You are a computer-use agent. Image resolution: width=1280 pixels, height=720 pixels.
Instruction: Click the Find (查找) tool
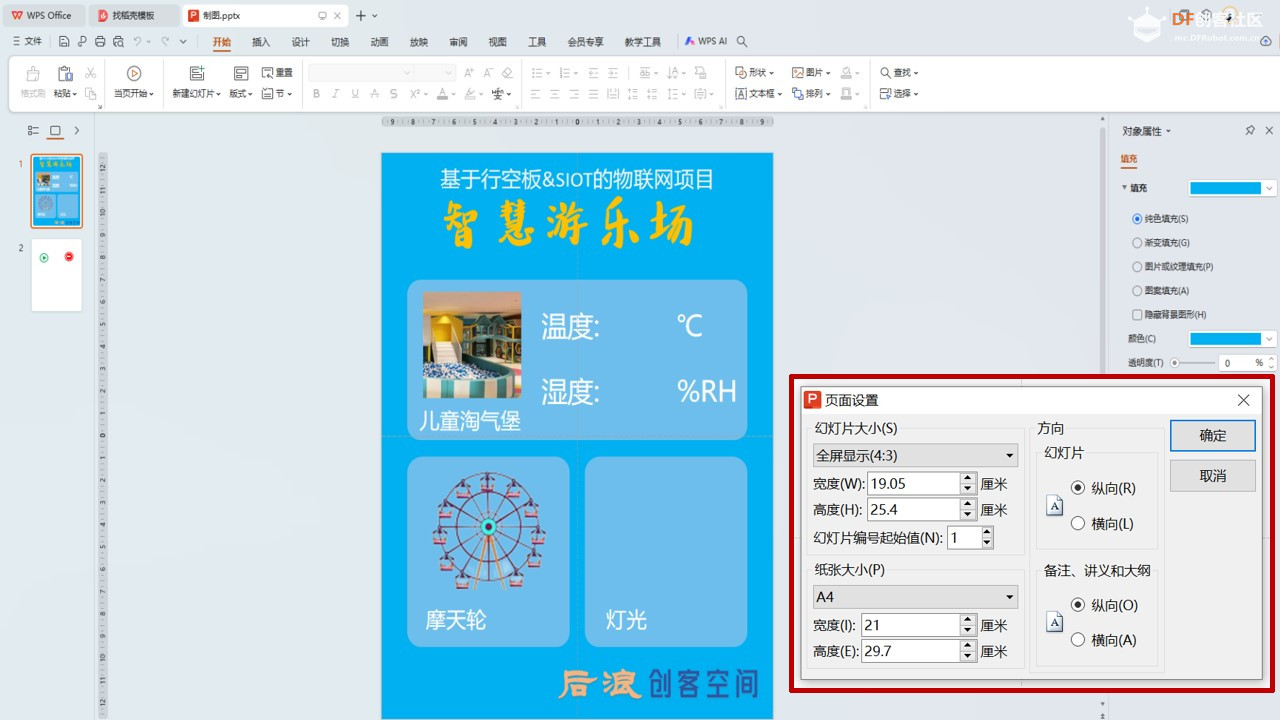[899, 73]
